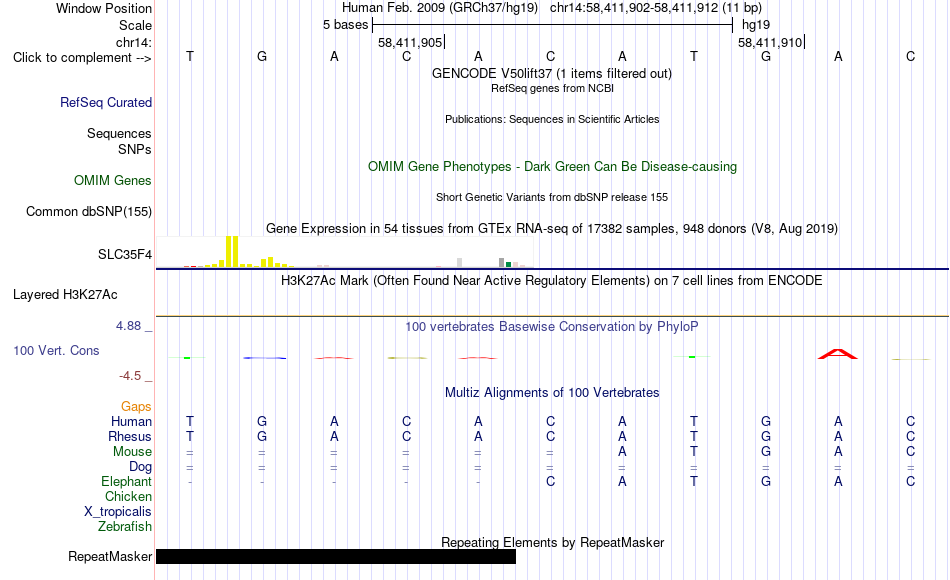
Task: Click the GENCODE V50lift37 track title
Action: coord(551,73)
